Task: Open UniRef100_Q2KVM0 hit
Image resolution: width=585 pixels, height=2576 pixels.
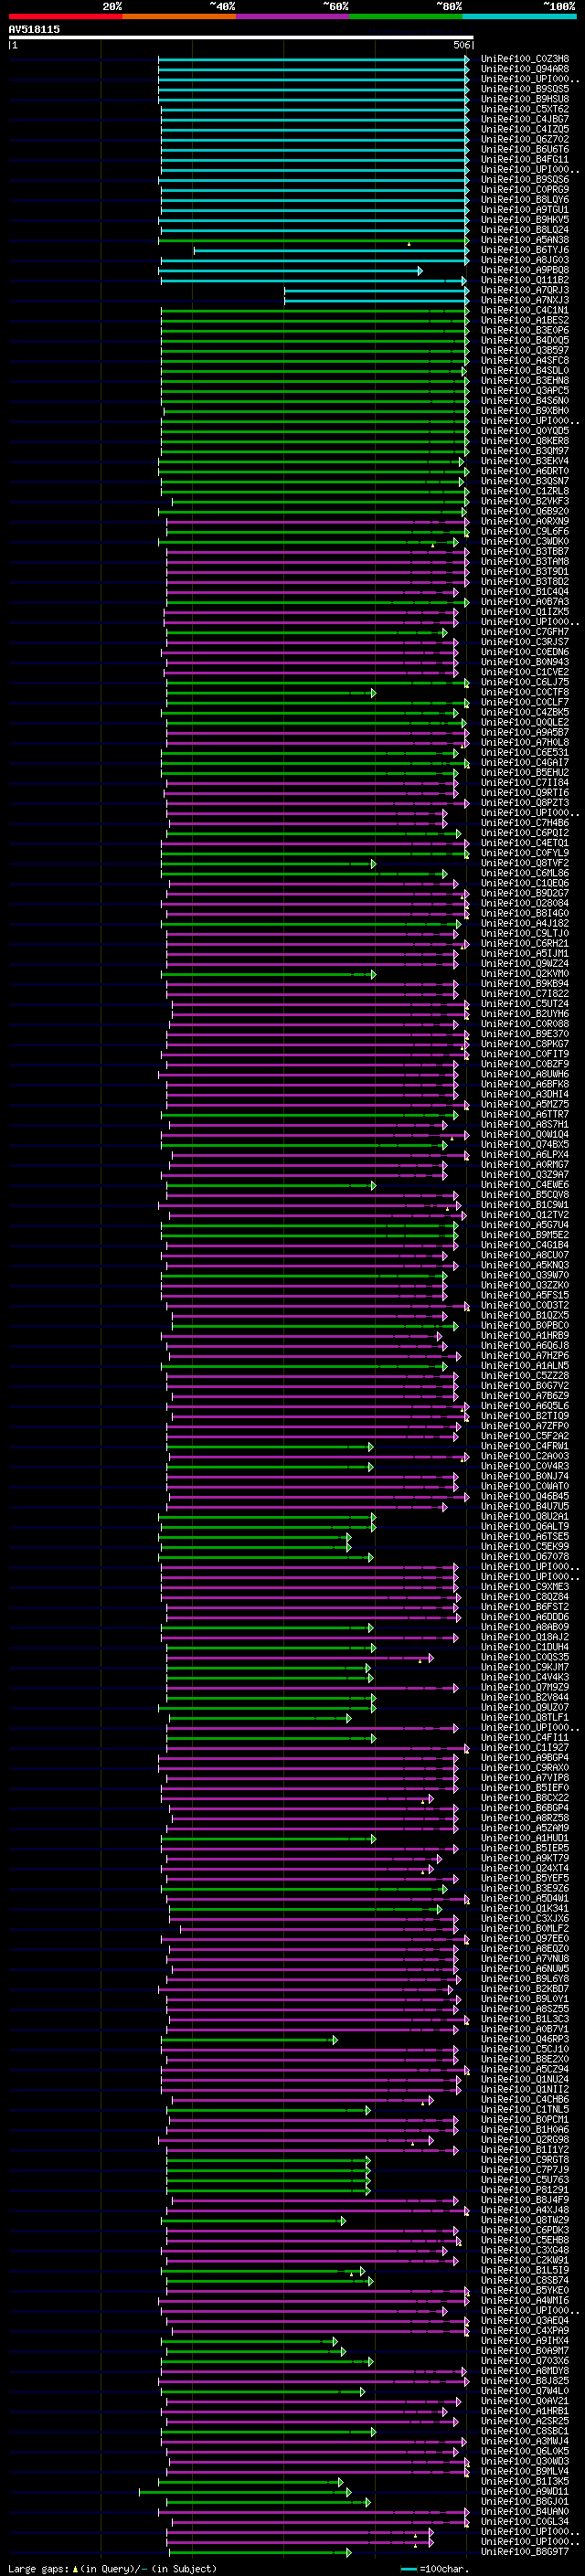Action: [525, 974]
